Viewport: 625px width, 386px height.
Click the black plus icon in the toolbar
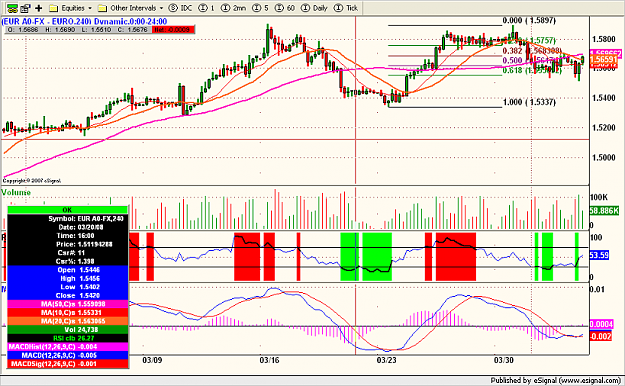click(39, 8)
